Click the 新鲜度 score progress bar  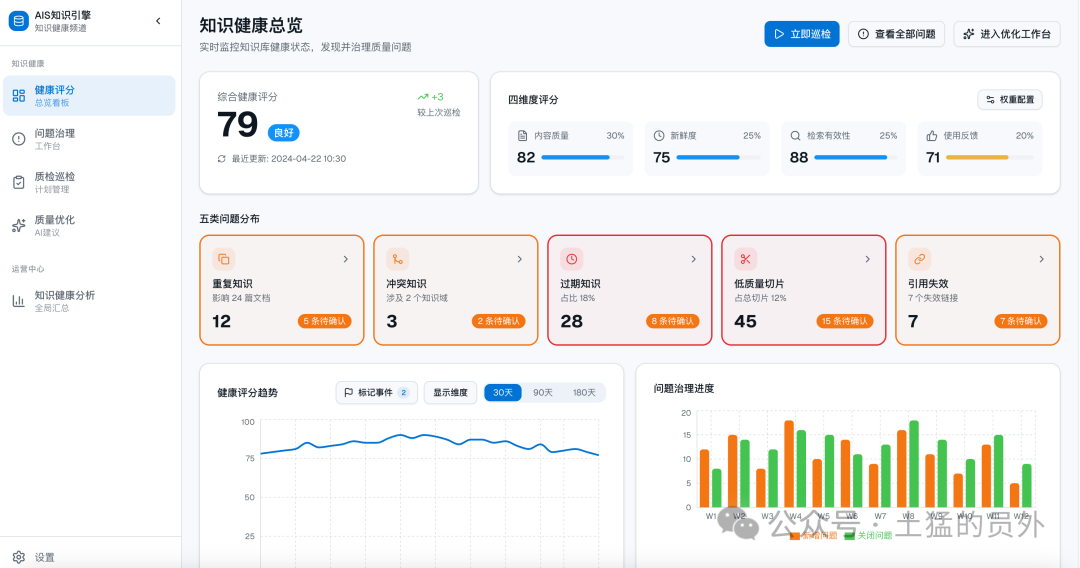[x=718, y=158]
